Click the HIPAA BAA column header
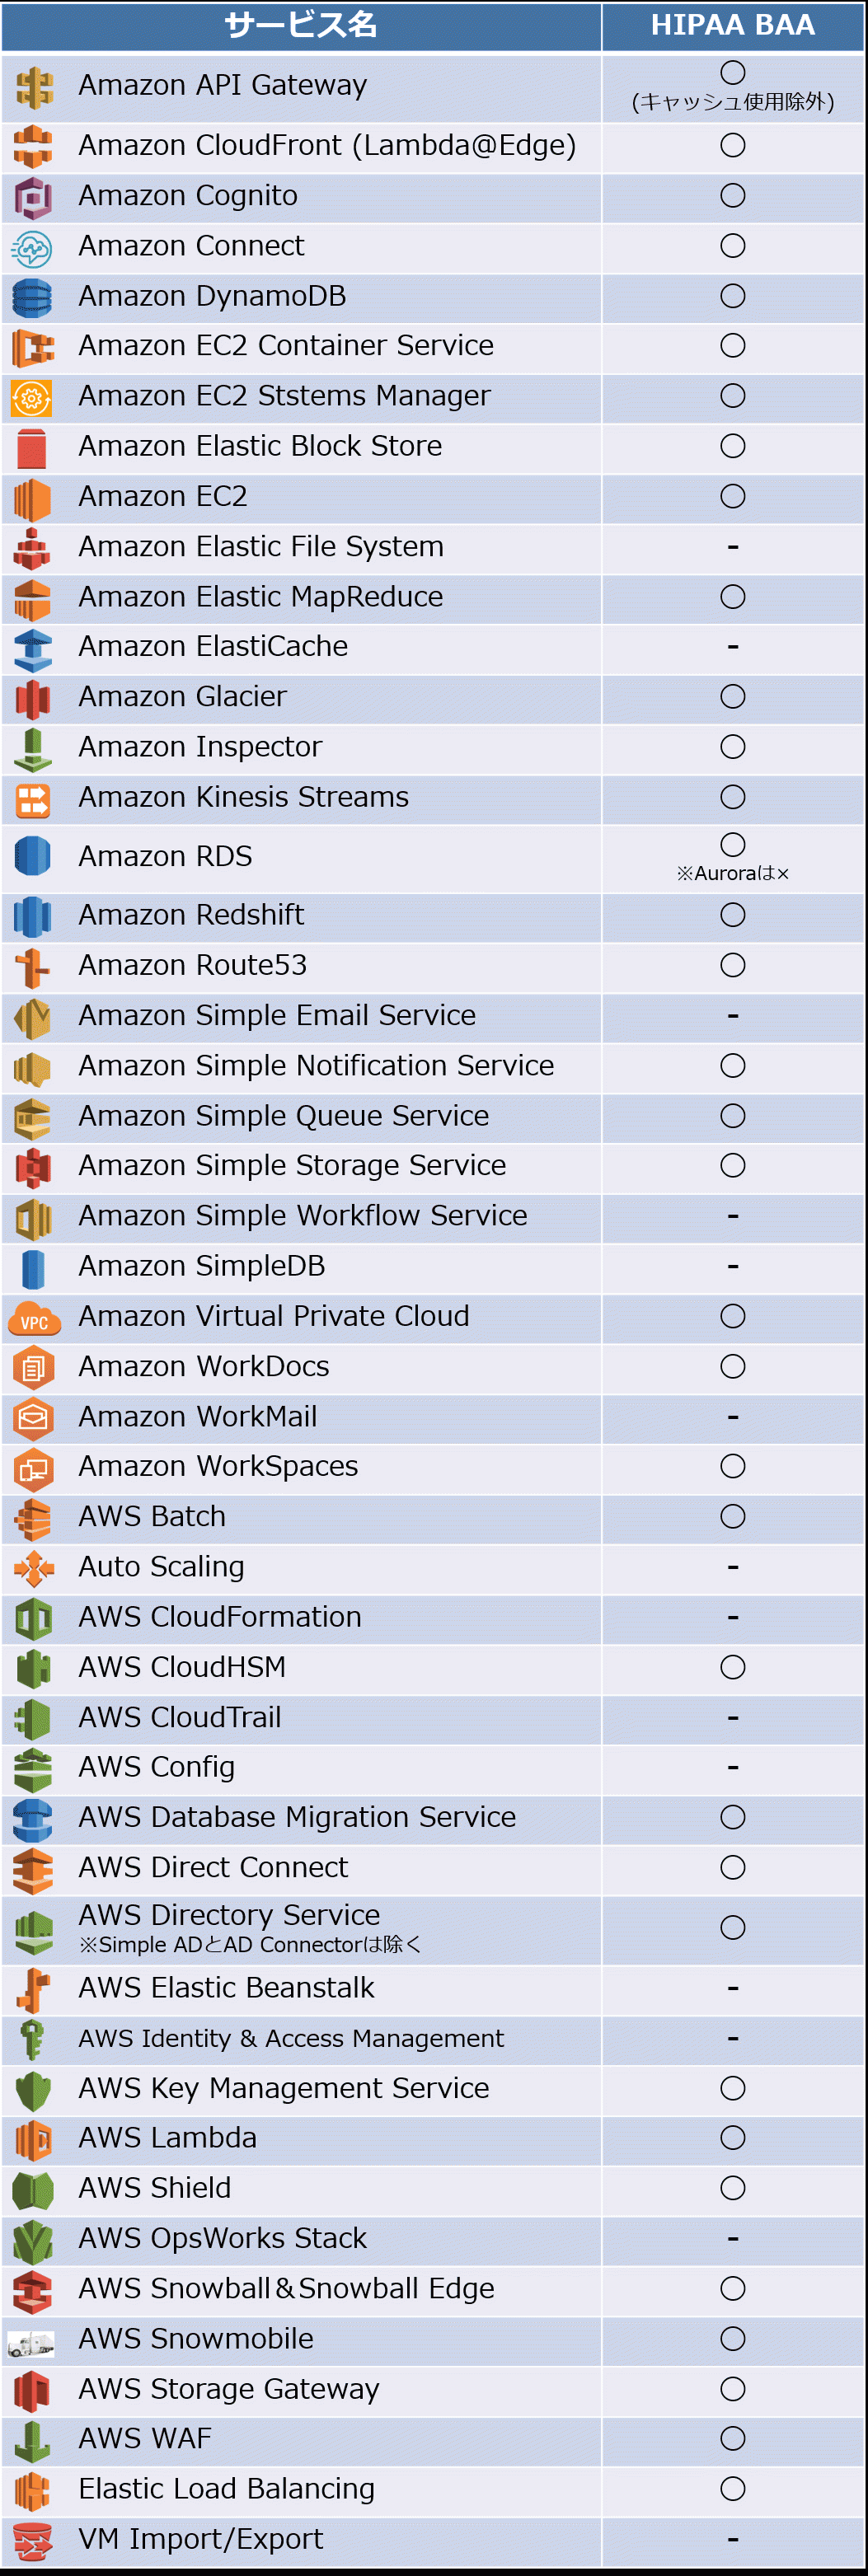The height and width of the screenshot is (2576, 868). click(x=733, y=25)
